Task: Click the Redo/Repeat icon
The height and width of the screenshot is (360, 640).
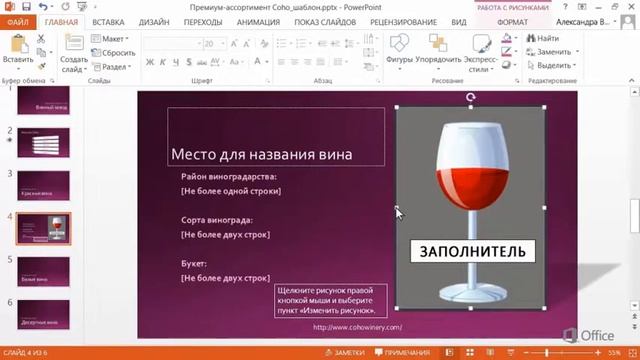Action: (x=65, y=7)
